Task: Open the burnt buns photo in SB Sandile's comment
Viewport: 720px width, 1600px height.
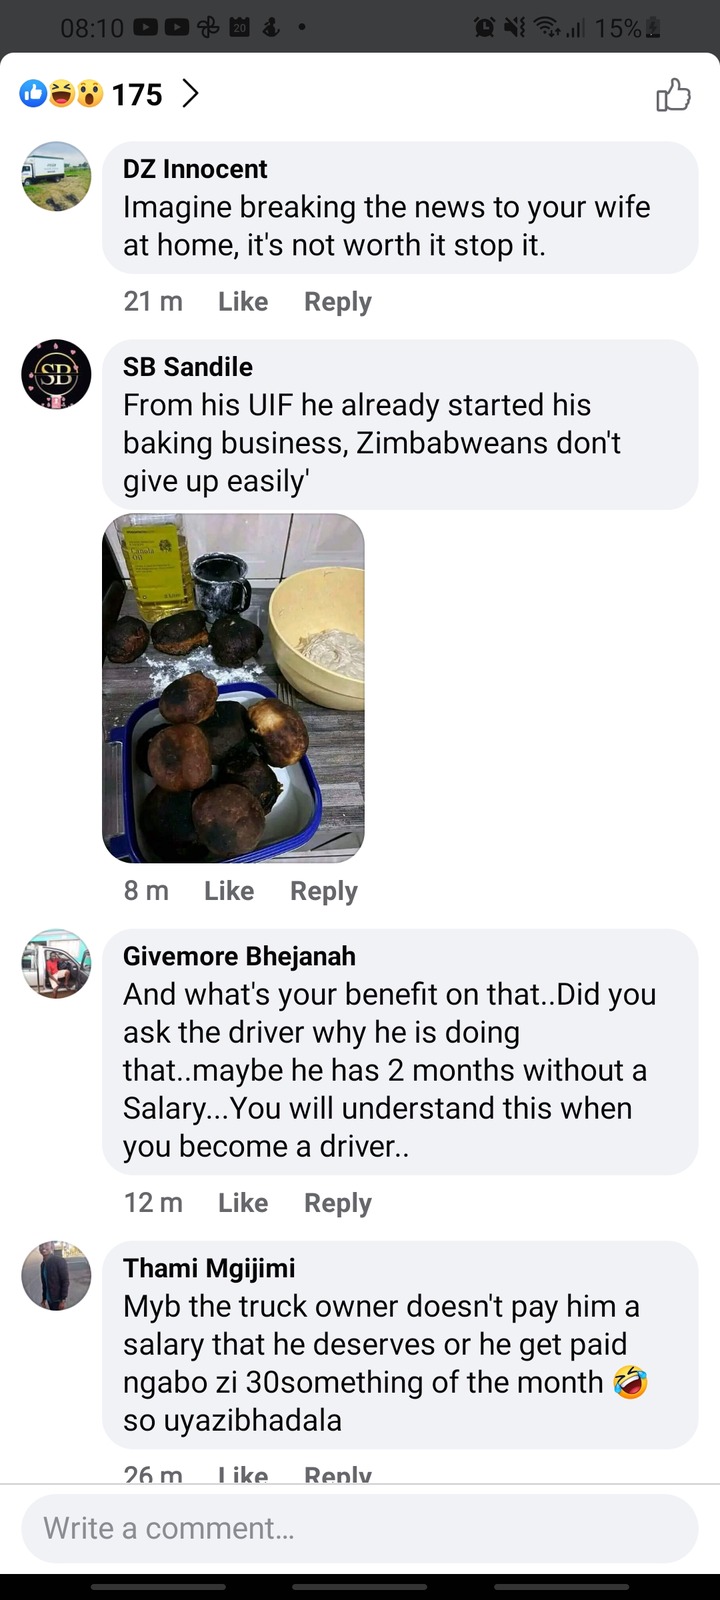Action: click(x=233, y=688)
